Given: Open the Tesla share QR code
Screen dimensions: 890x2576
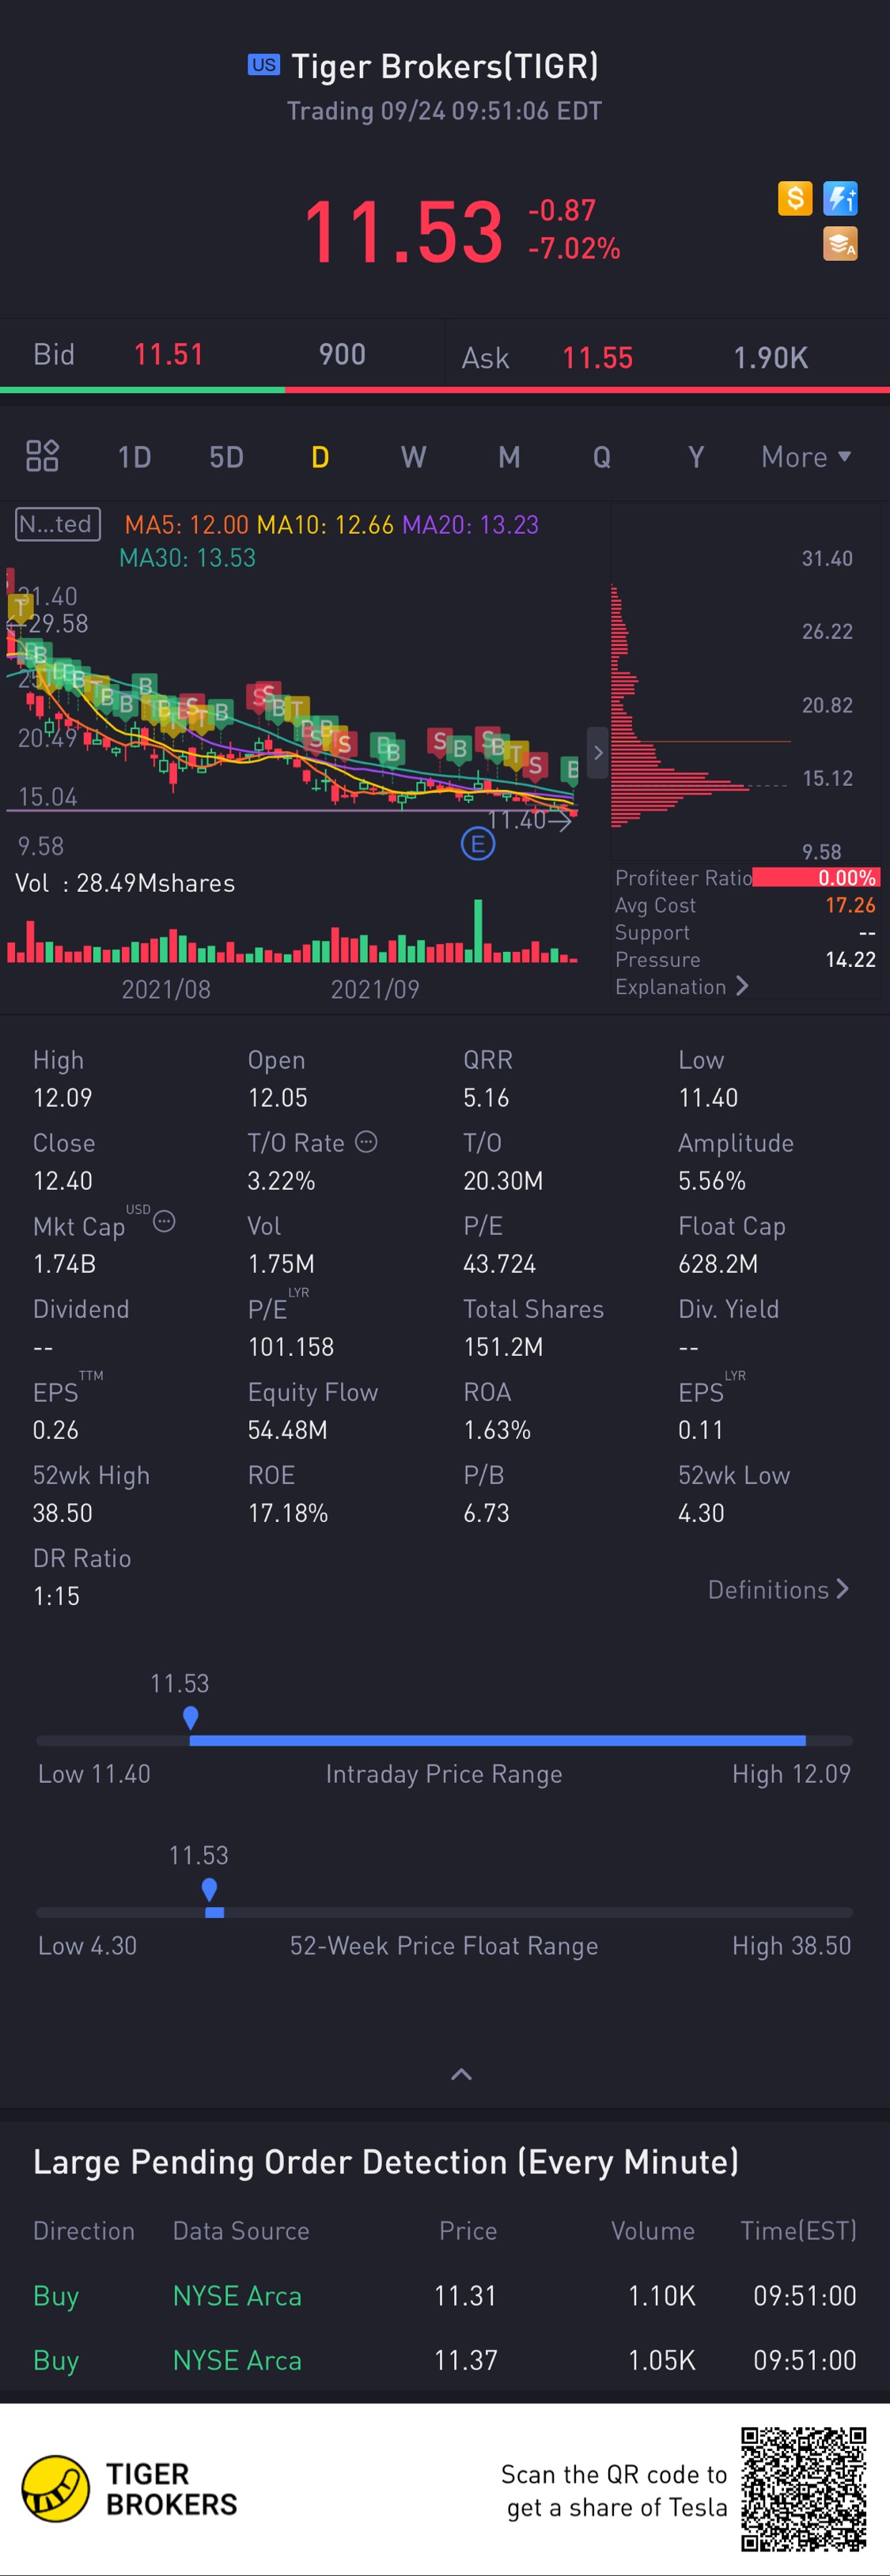Looking at the screenshot, I should coord(803,2489).
